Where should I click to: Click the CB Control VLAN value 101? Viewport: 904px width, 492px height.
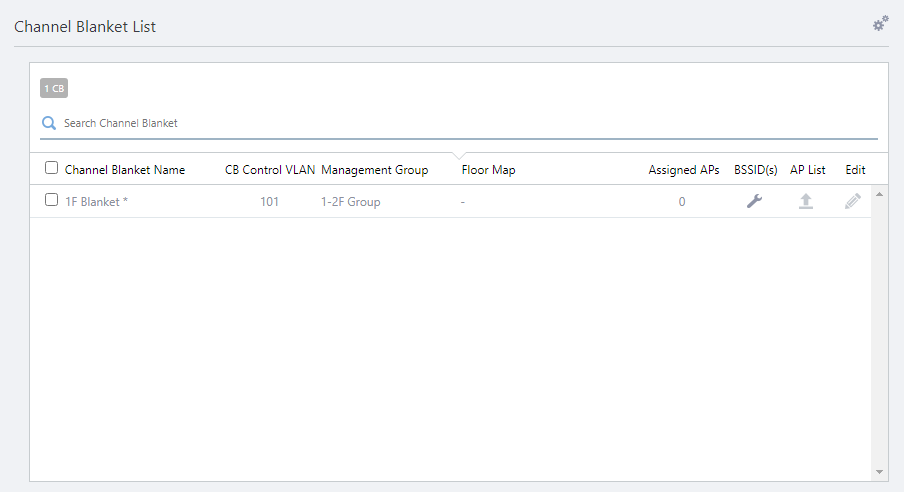pyautogui.click(x=269, y=201)
